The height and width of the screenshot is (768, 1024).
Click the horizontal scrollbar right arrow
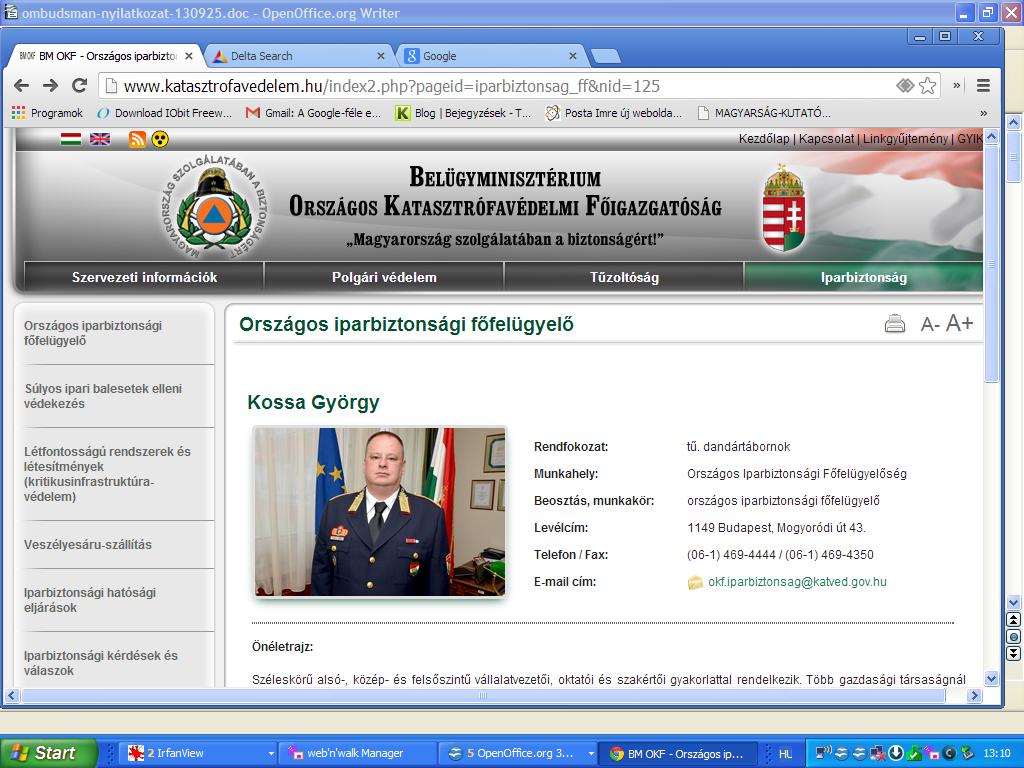[x=974, y=696]
